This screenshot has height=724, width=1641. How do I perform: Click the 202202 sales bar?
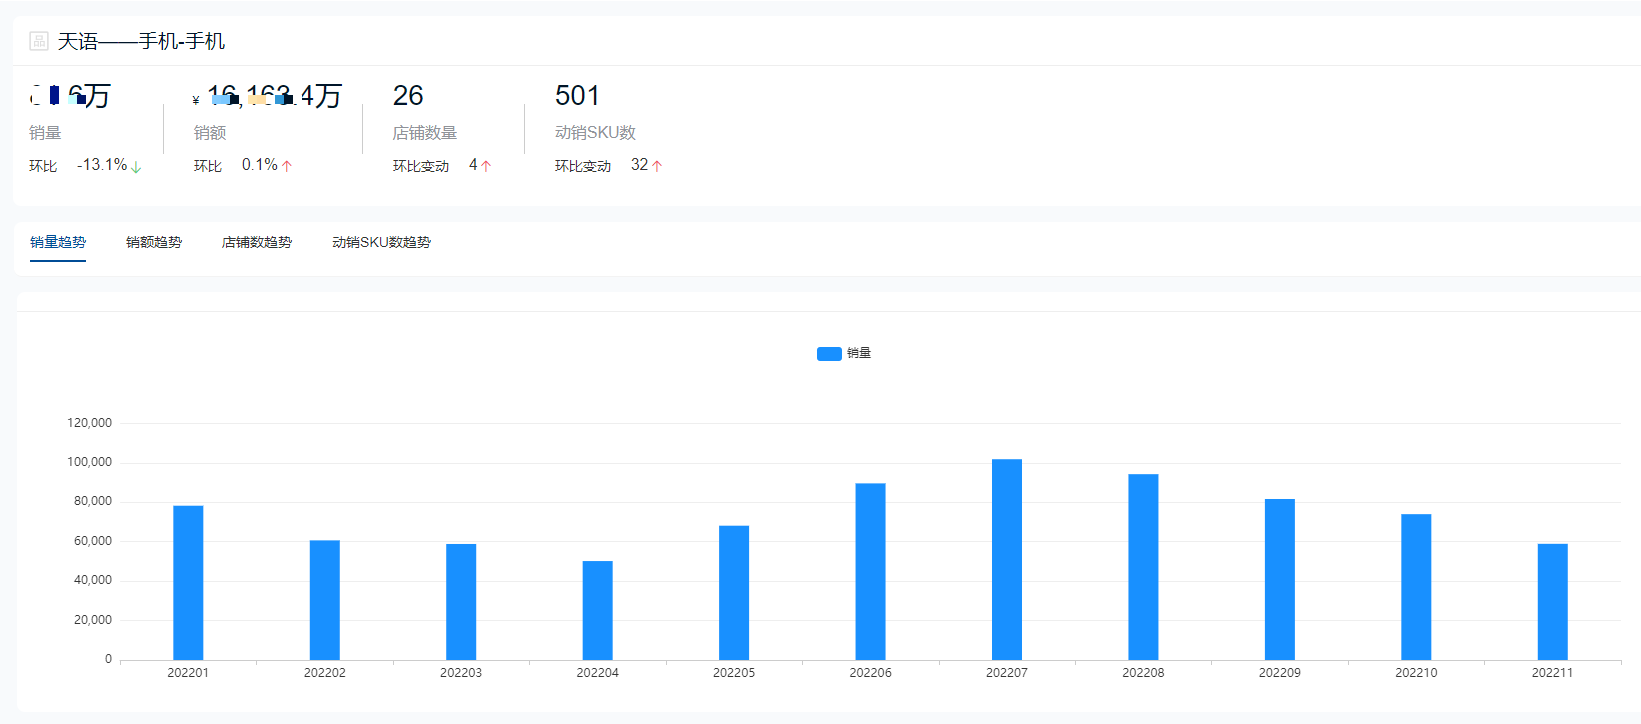[x=325, y=600]
